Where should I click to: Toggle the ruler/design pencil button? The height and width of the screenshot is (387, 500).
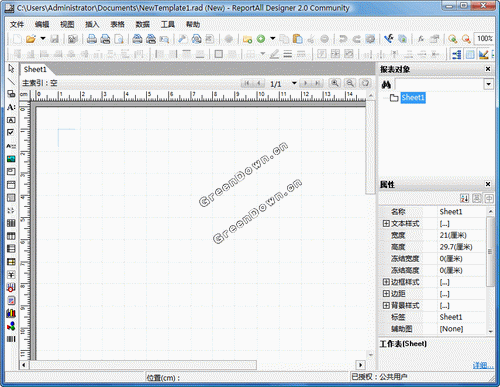pyautogui.click(x=483, y=54)
